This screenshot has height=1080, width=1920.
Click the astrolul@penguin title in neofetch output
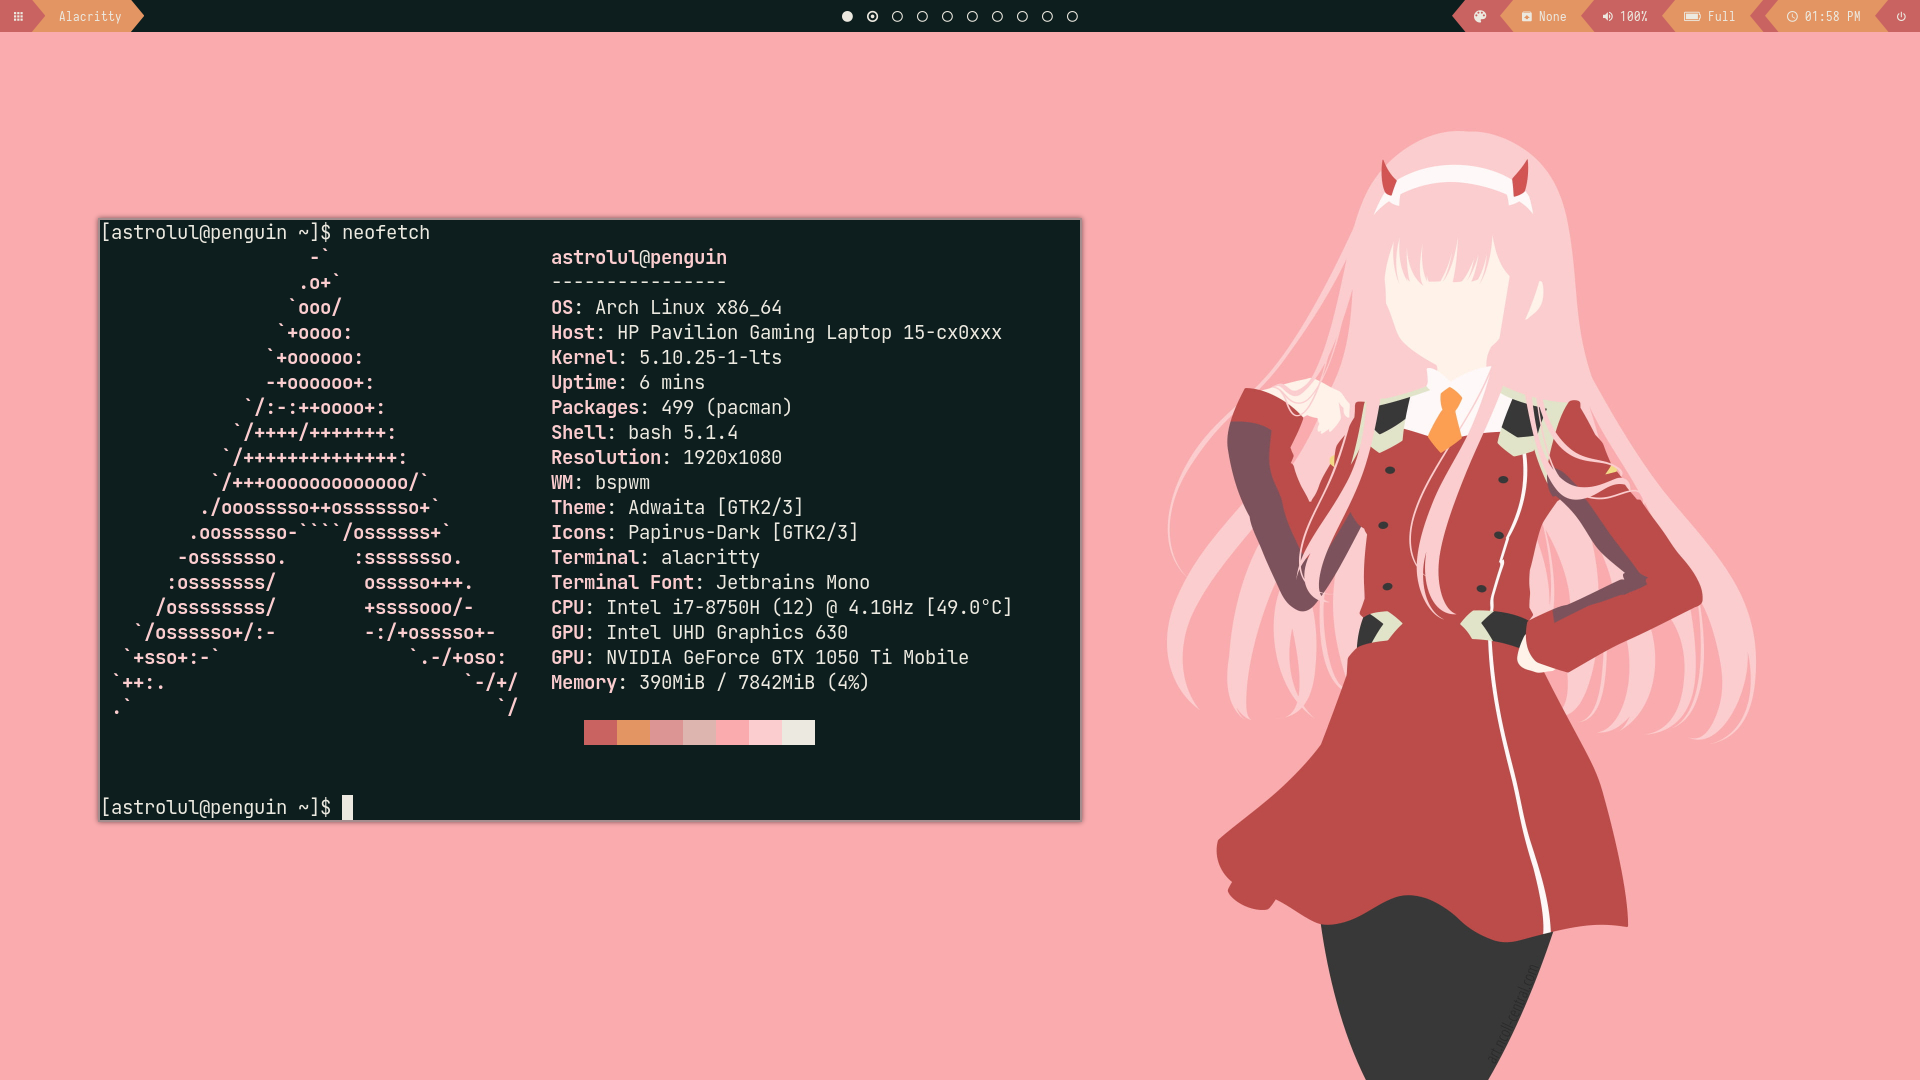(638, 257)
